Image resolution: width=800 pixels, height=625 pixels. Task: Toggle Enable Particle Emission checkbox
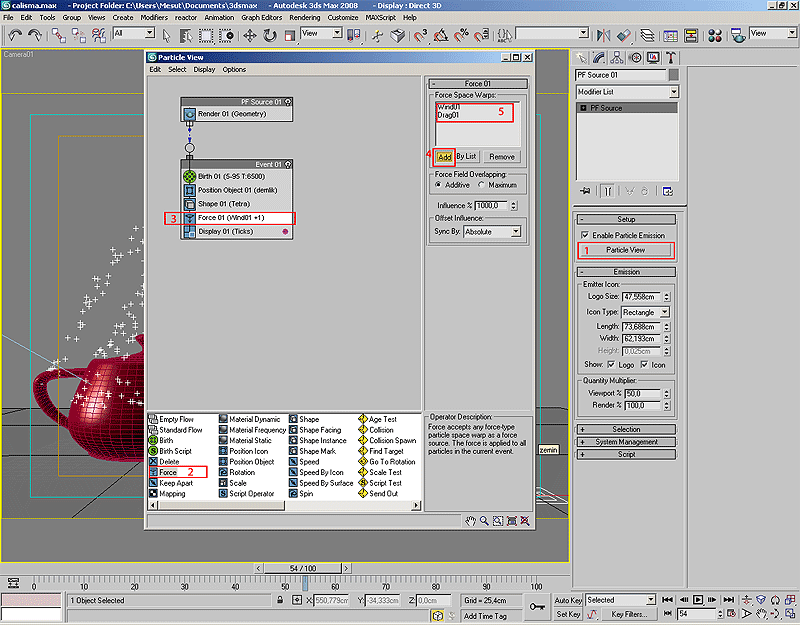click(585, 235)
